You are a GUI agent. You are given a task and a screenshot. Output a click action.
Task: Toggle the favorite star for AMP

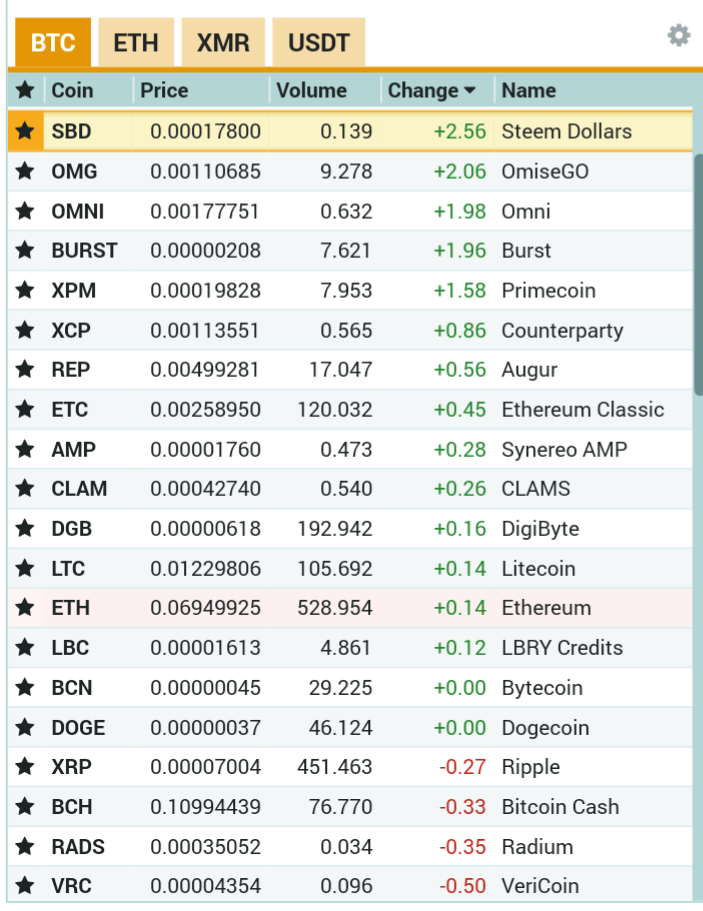click(25, 449)
